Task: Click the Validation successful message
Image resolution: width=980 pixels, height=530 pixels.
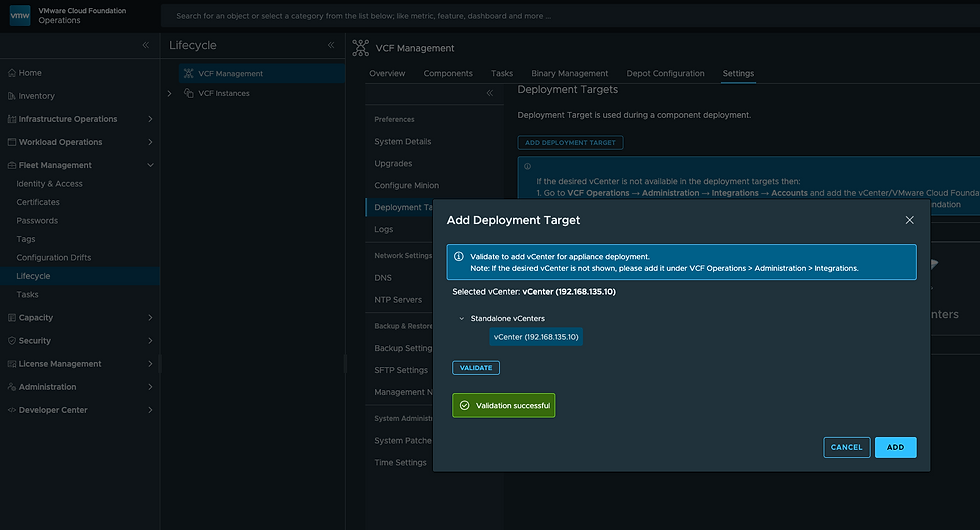Action: pos(504,406)
